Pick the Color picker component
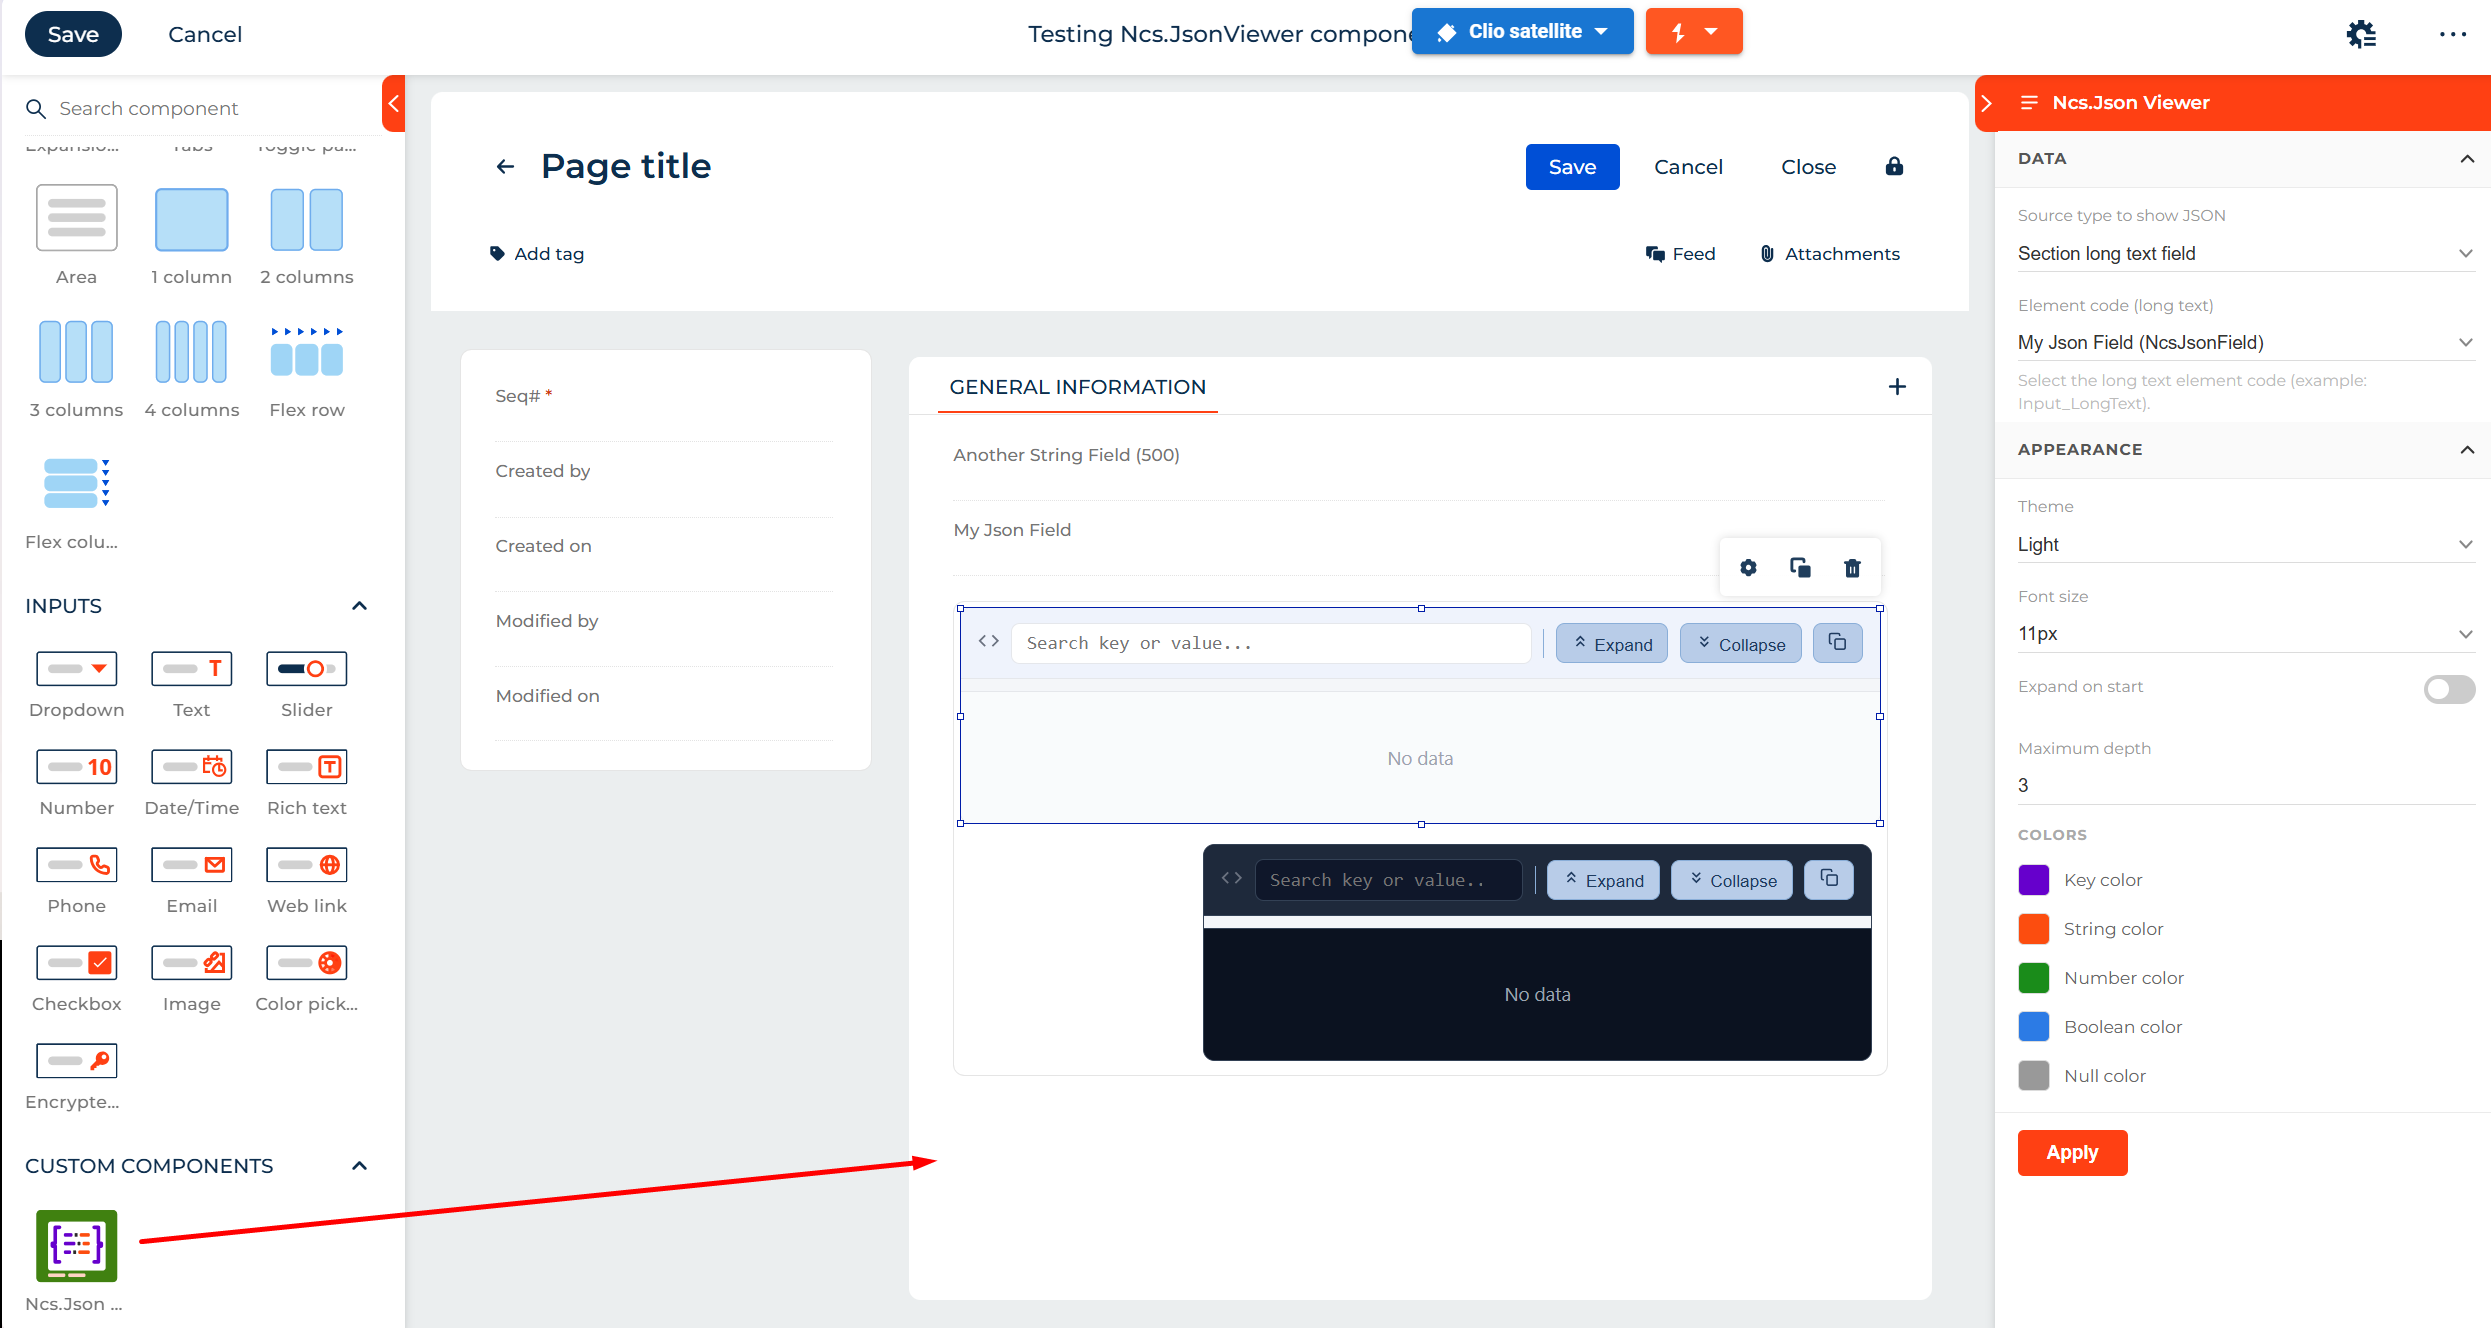This screenshot has width=2491, height=1328. [306, 963]
